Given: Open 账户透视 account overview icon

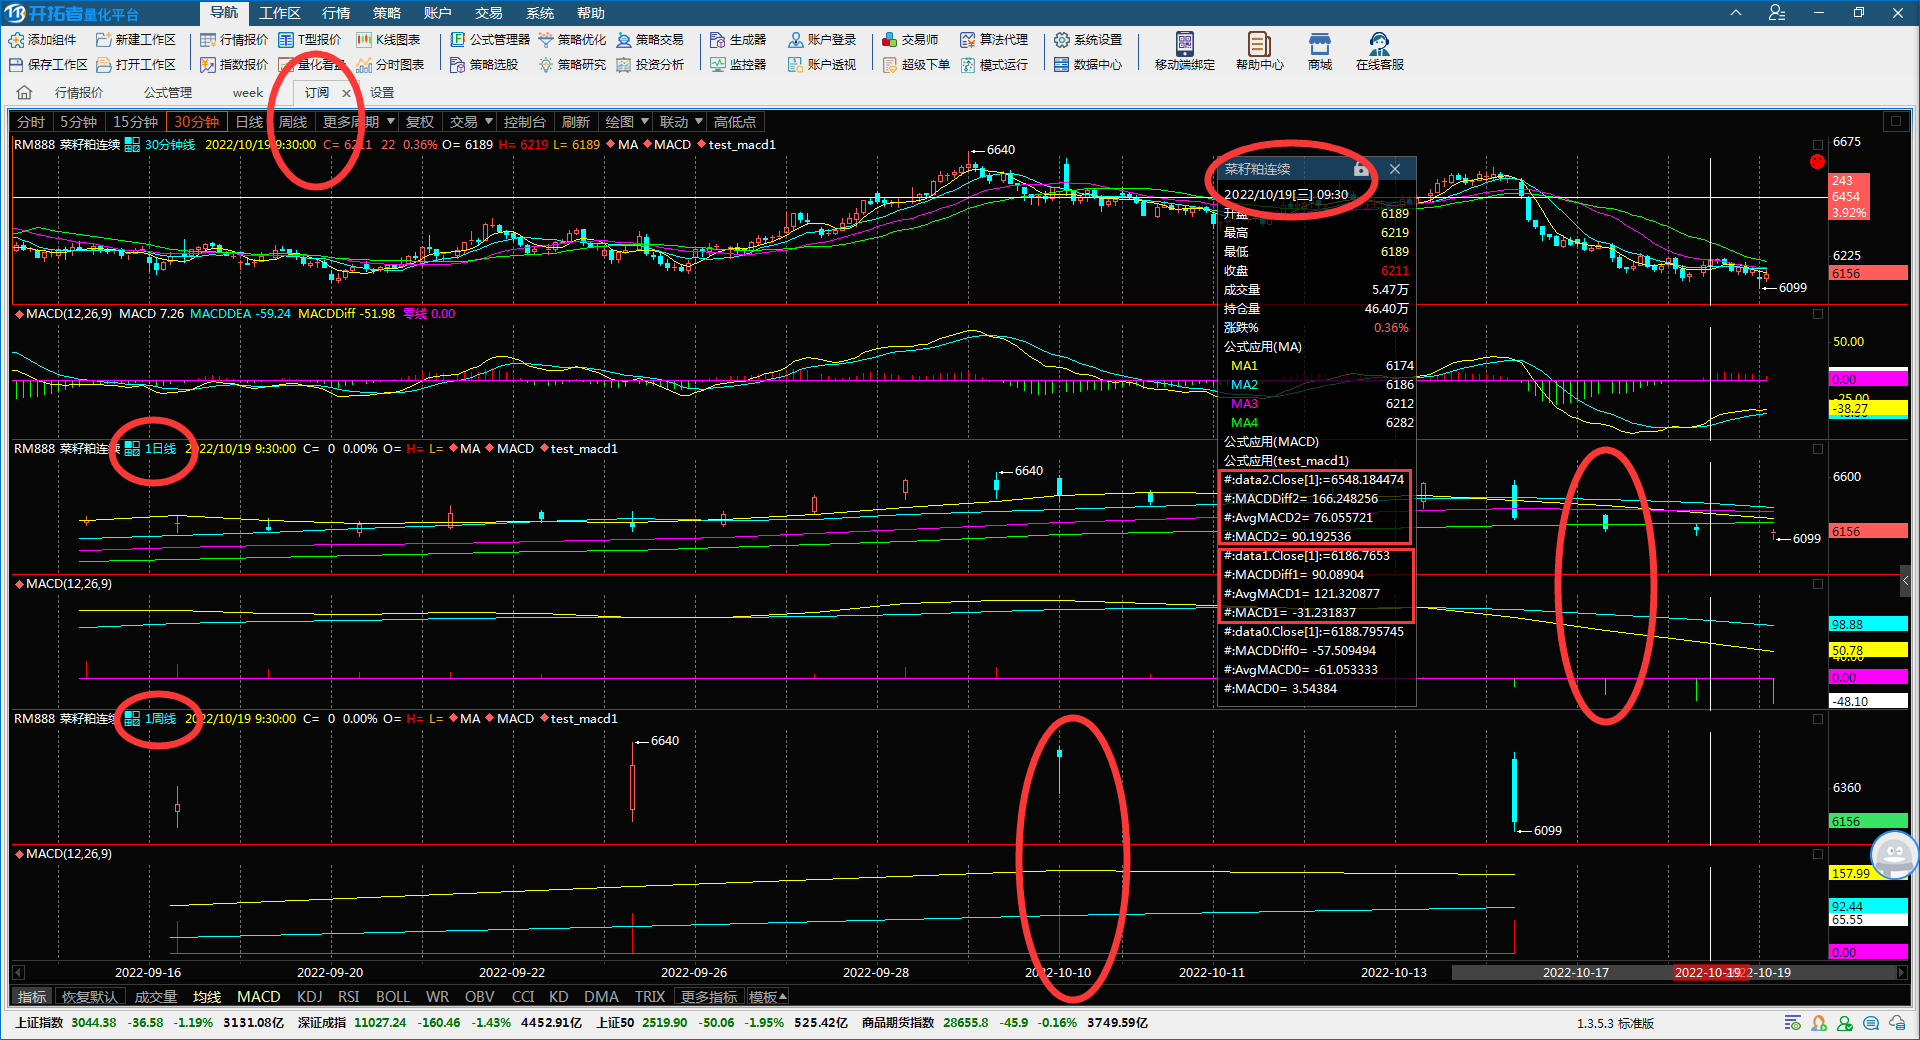Looking at the screenshot, I should [796, 65].
